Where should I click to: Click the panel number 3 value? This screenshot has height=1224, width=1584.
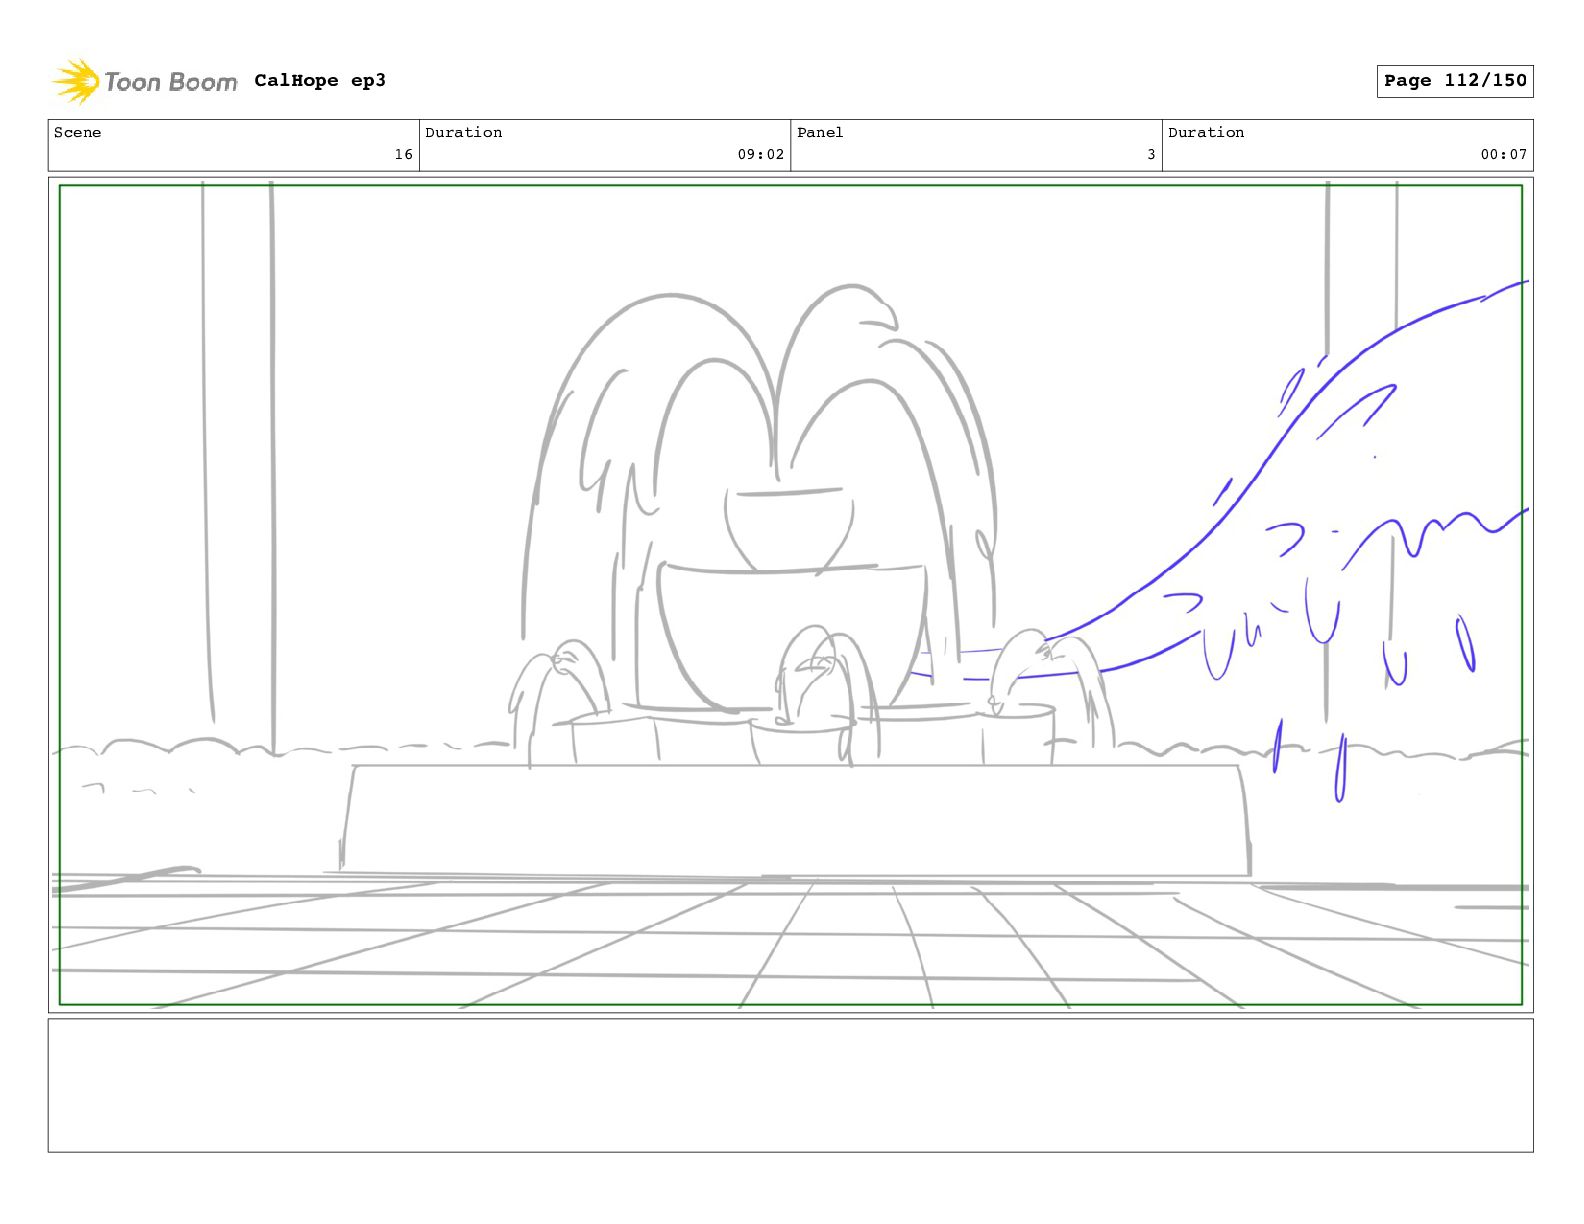point(1150,154)
